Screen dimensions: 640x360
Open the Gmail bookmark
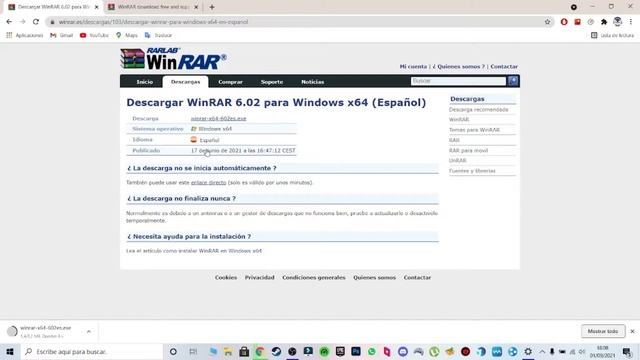tap(61, 36)
